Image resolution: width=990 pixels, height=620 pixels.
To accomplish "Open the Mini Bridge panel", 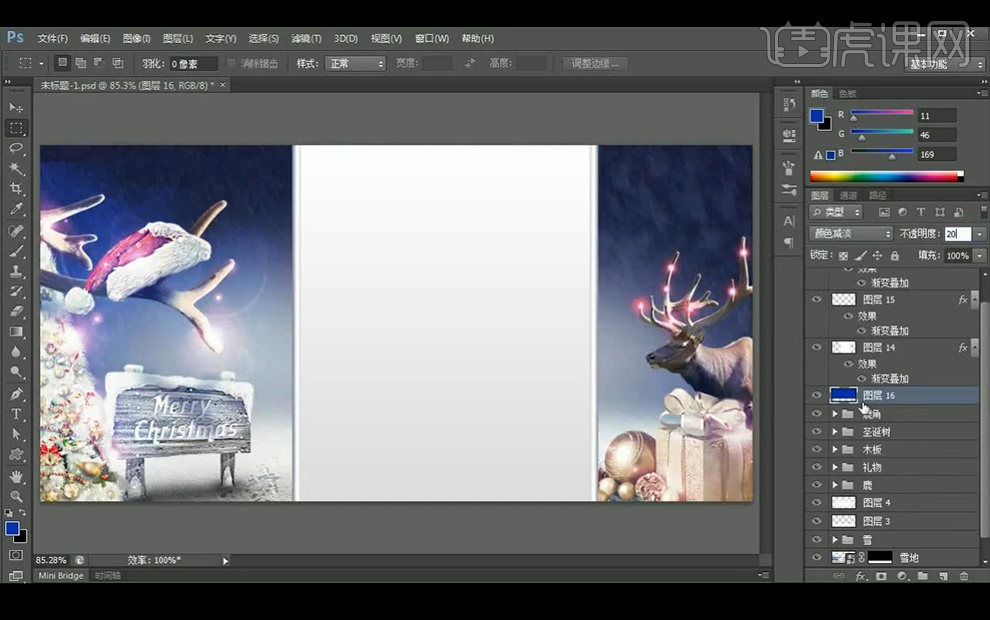I will [61, 576].
